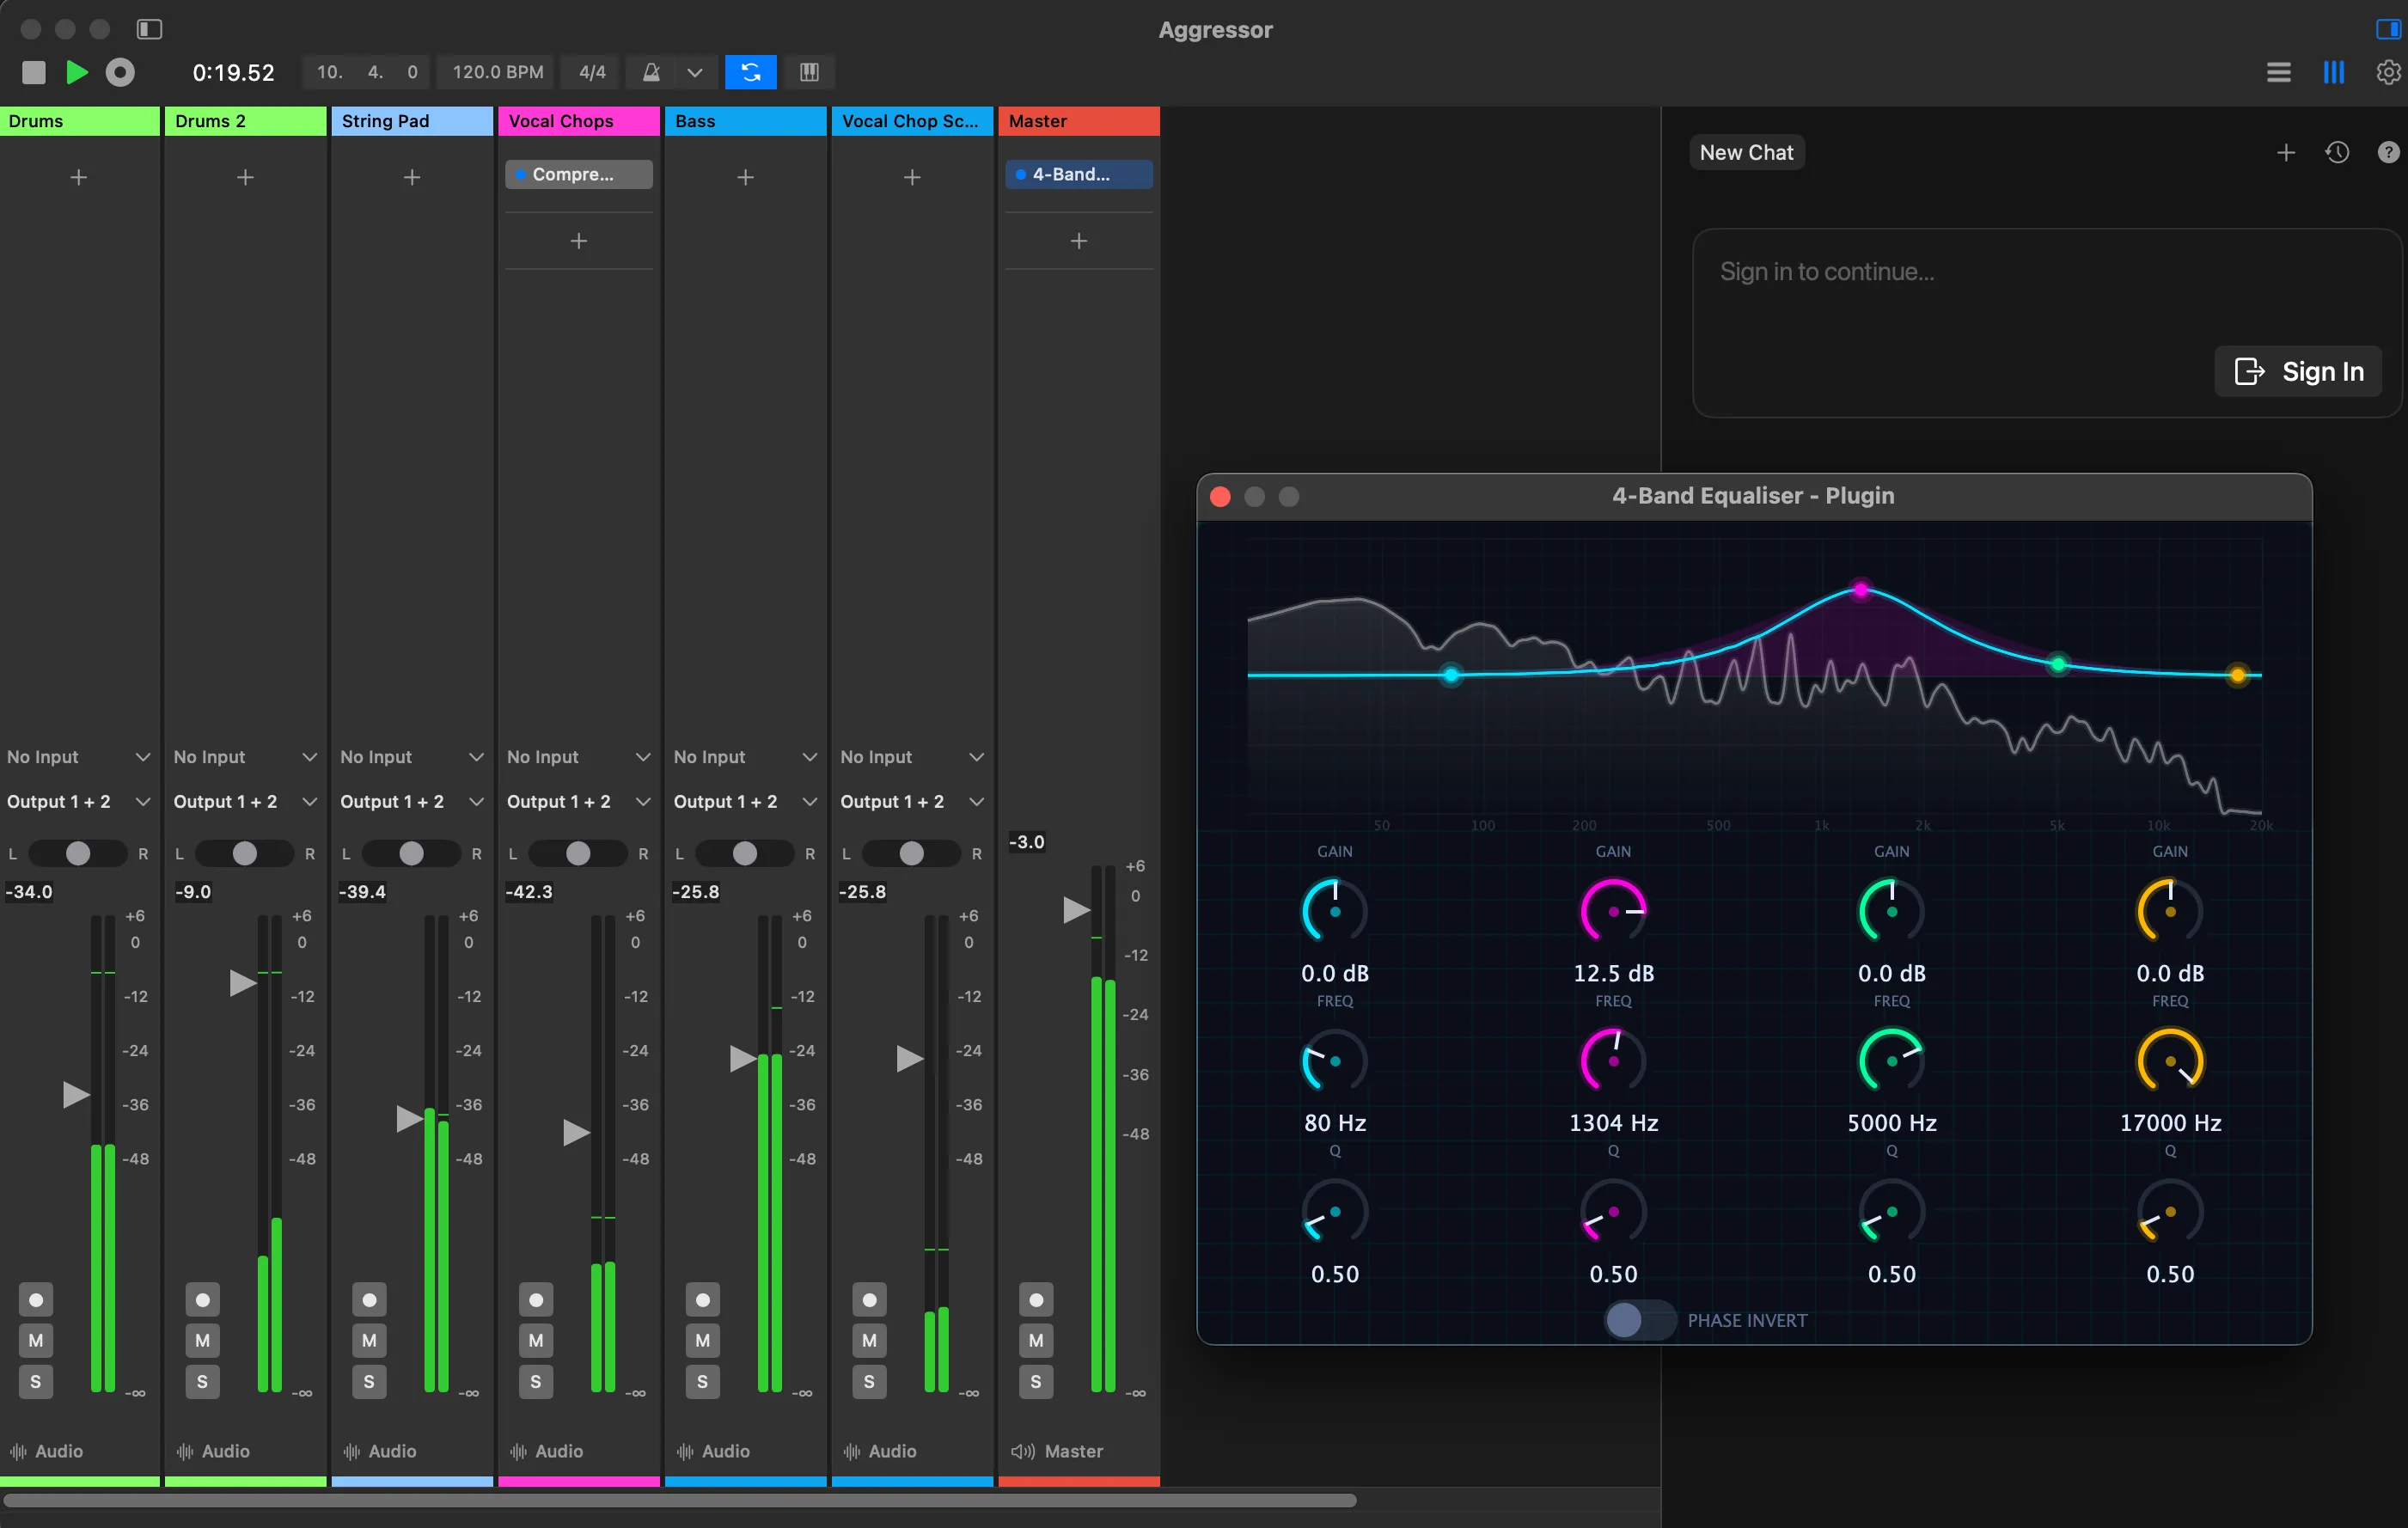Click the 120.0 BPM tempo field
The width and height of the screenshot is (2408, 1528).
point(498,72)
